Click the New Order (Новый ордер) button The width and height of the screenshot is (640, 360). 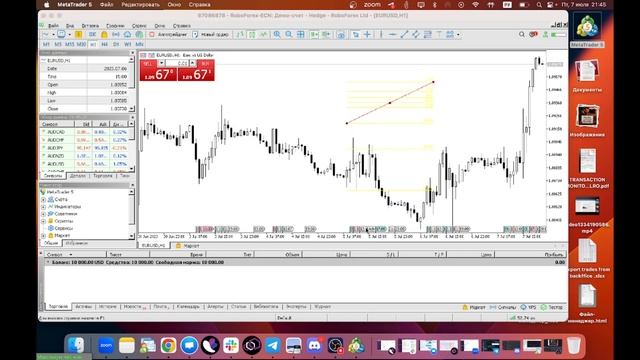(x=211, y=35)
